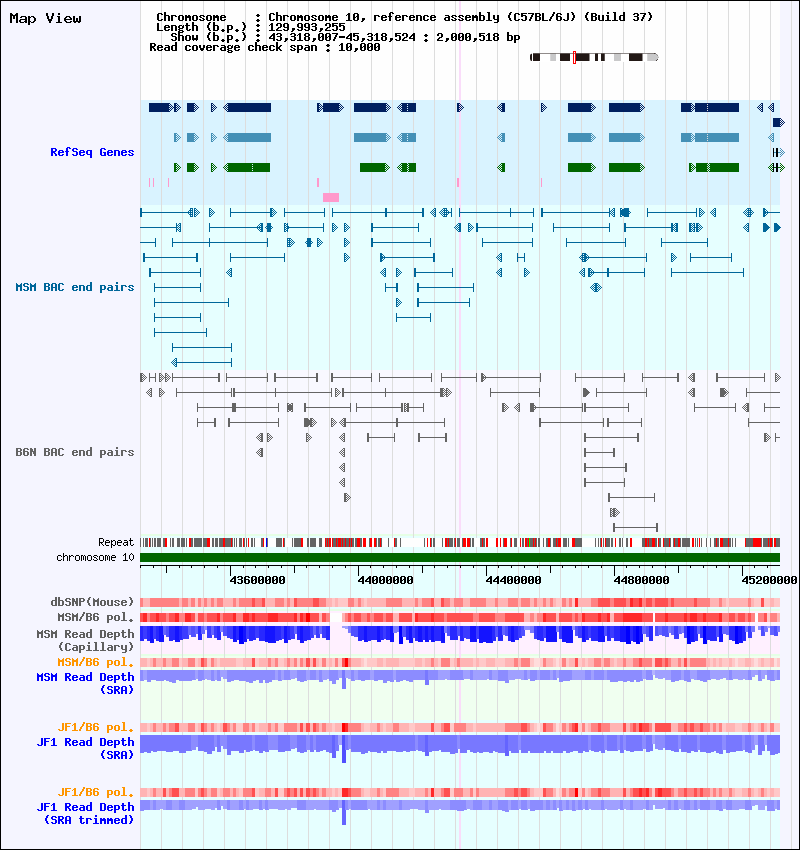800x850 pixels.
Task: Click the white gap in grey MSM/B6 pol. heat bar
Action: click(x=337, y=617)
